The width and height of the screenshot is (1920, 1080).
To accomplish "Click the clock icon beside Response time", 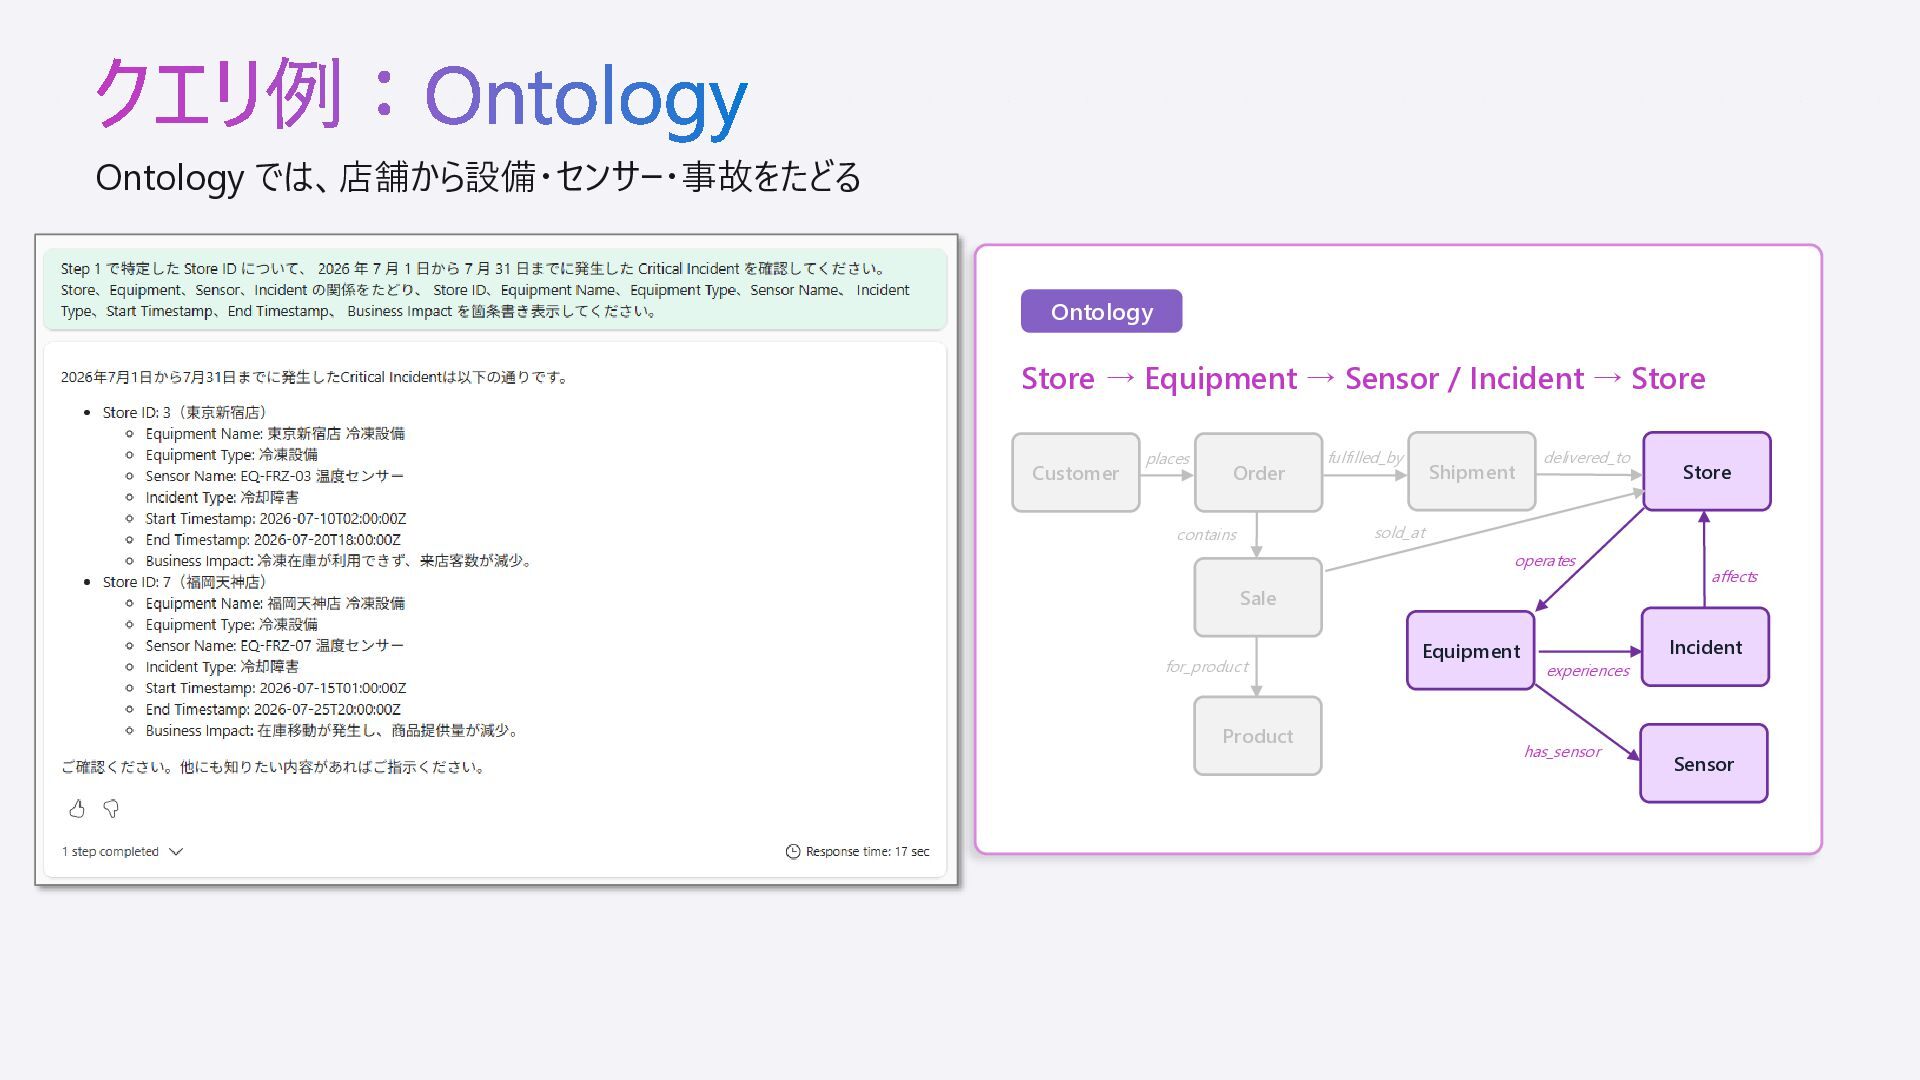I will pyautogui.click(x=793, y=851).
